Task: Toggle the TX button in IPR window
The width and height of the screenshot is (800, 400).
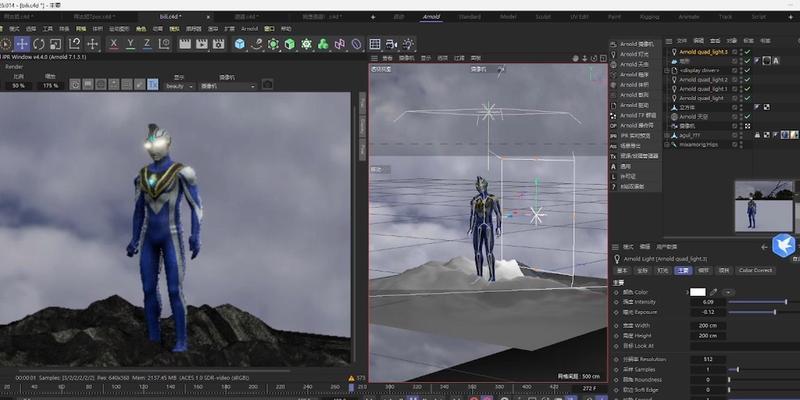Action: click(153, 85)
